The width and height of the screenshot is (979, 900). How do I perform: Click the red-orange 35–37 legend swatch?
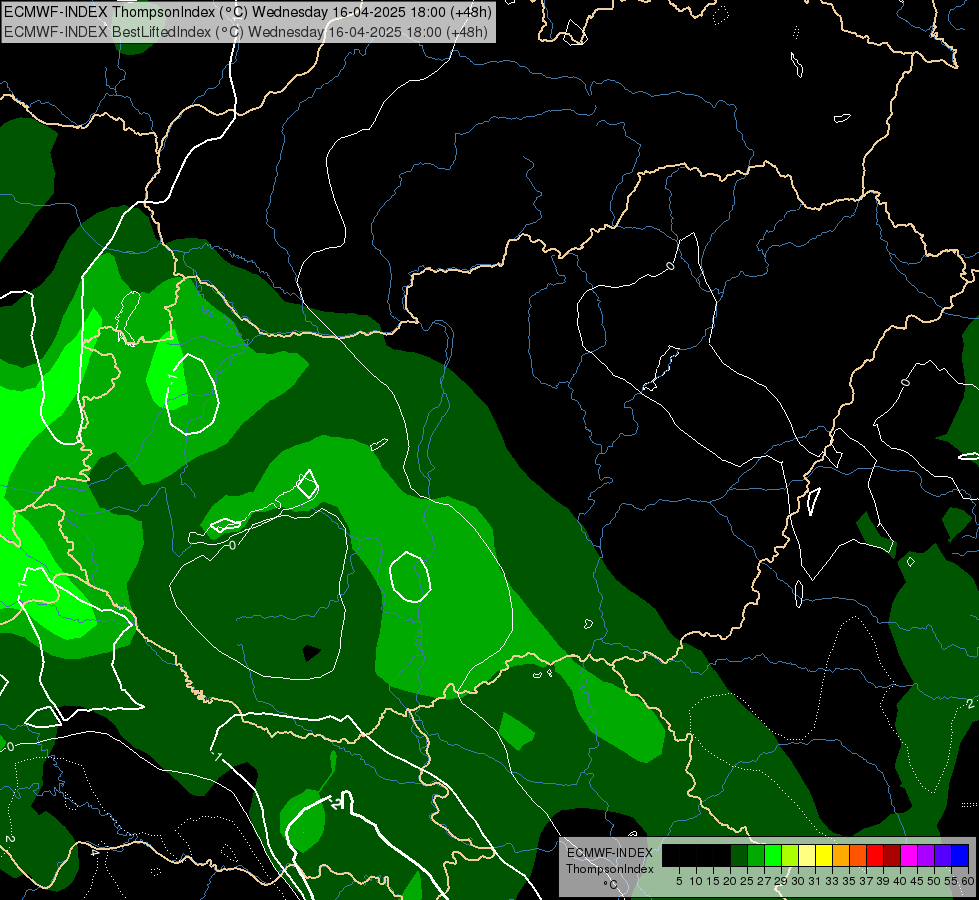point(858,855)
